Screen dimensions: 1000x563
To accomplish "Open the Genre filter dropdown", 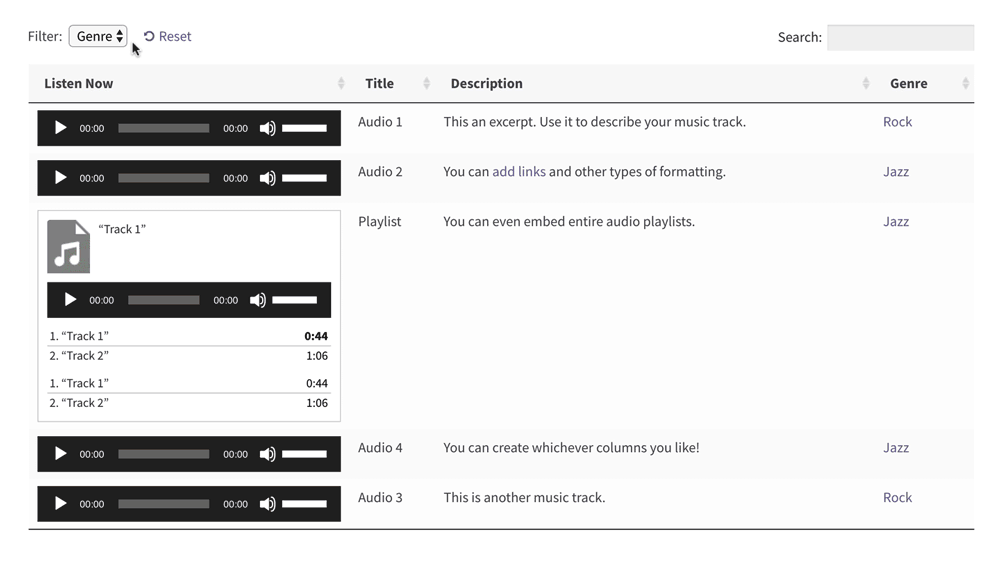I will [x=98, y=36].
